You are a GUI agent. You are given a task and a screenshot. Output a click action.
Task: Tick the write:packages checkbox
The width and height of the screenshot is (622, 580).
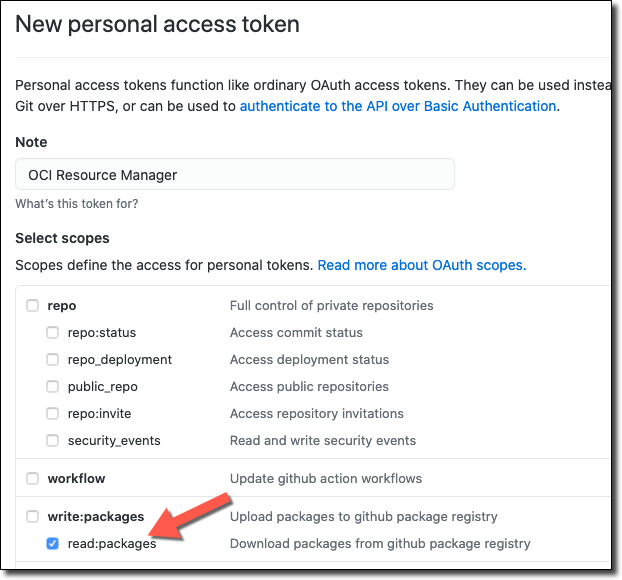click(33, 517)
